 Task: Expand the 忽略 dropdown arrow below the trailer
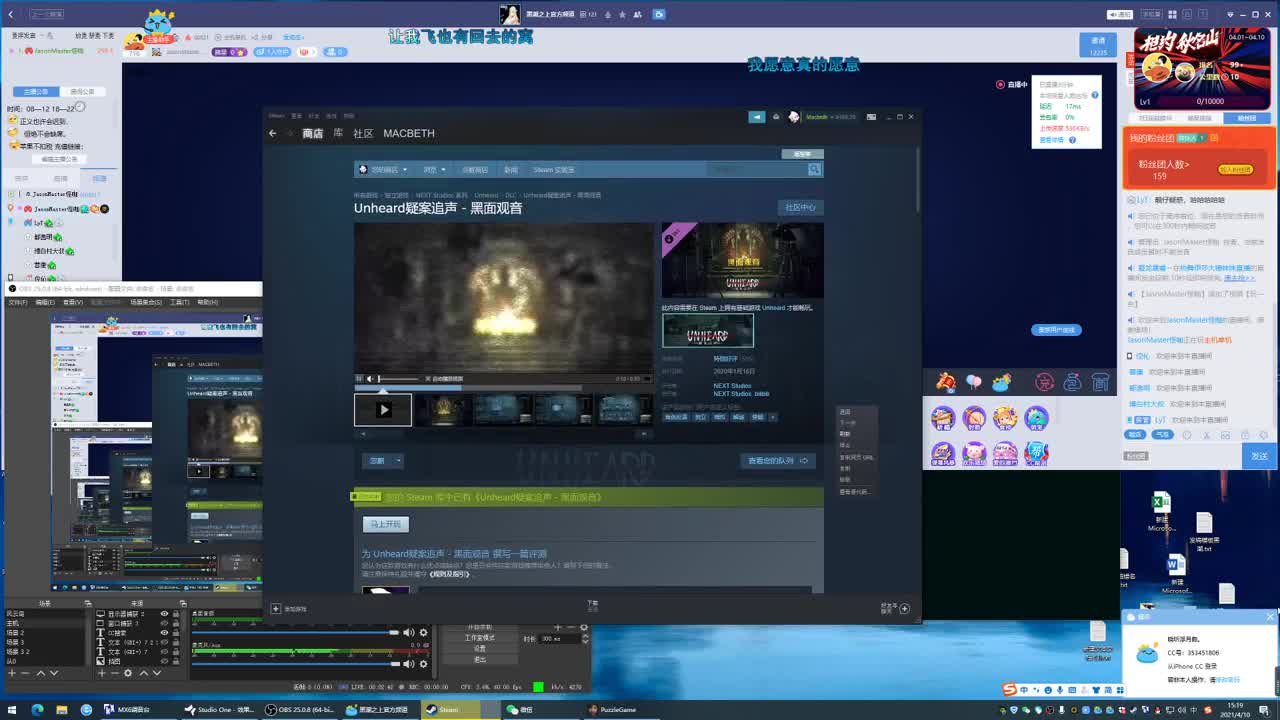[x=398, y=461]
